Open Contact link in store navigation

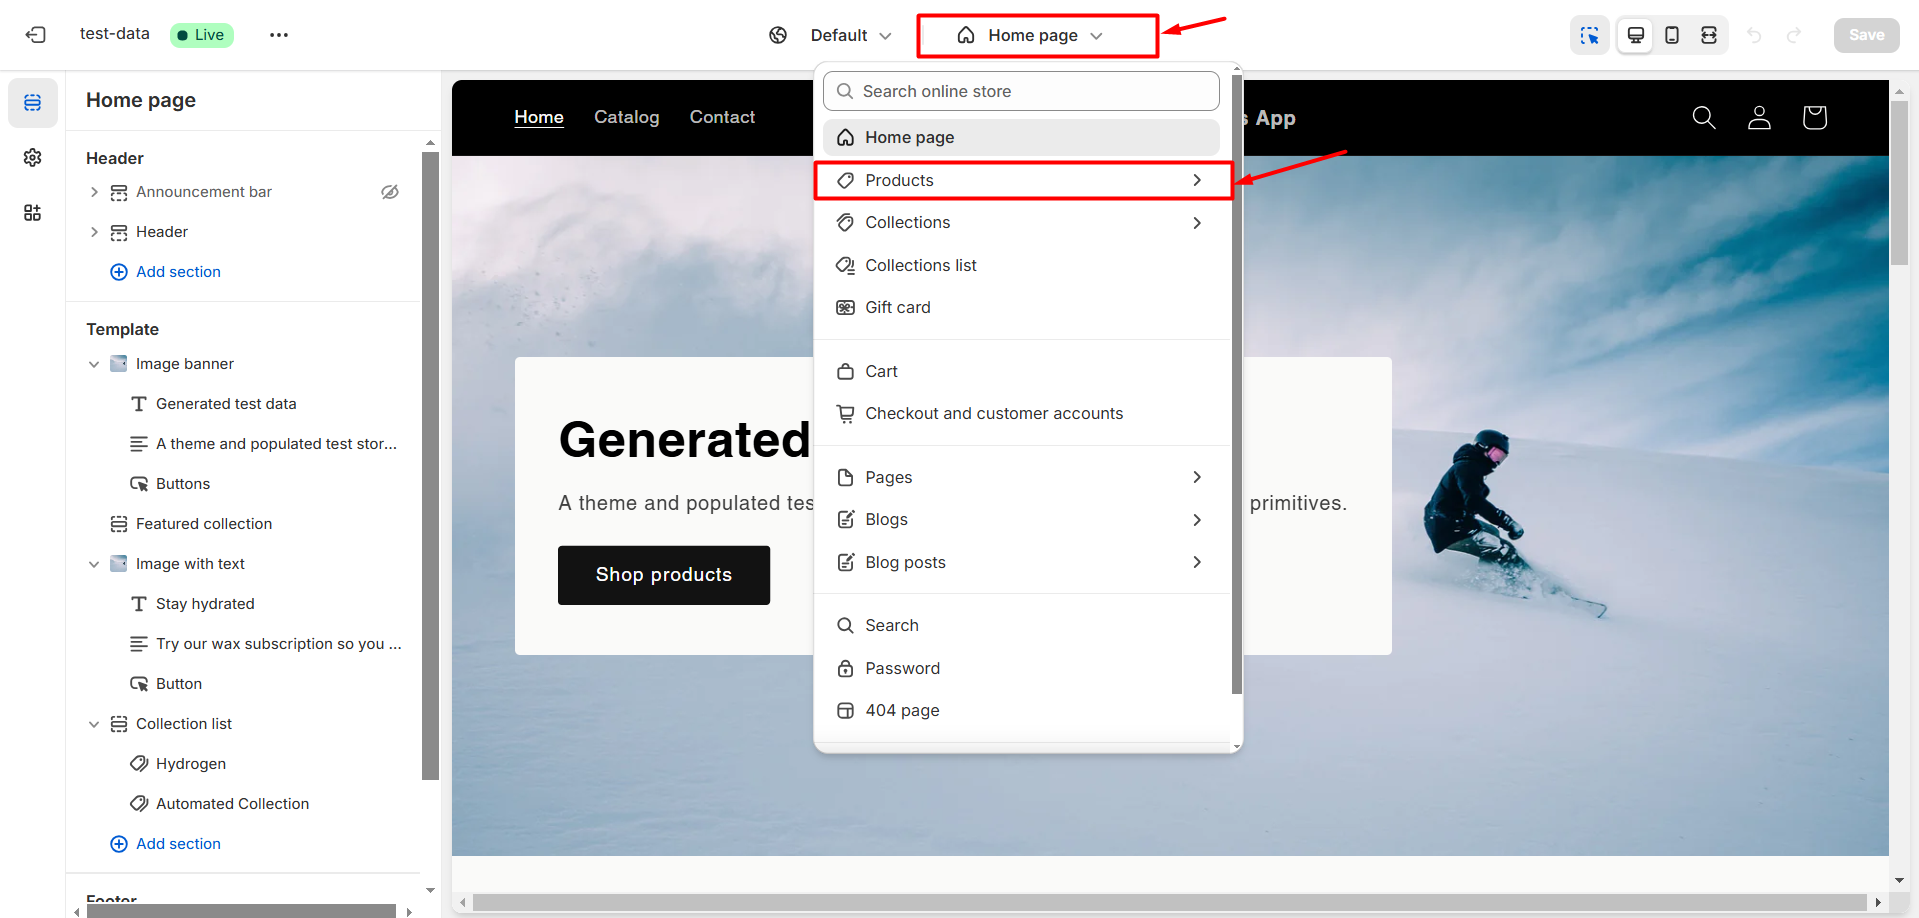pyautogui.click(x=722, y=117)
